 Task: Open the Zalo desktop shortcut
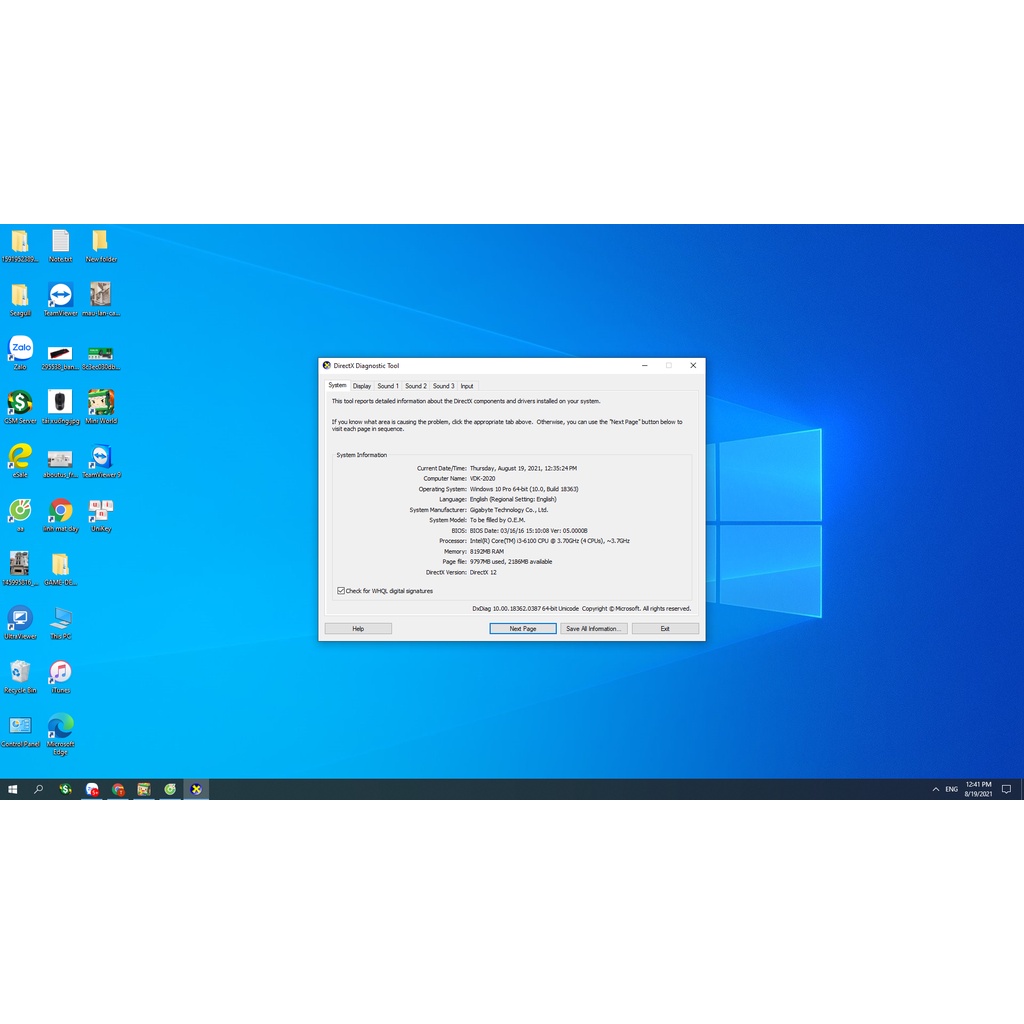(x=20, y=349)
